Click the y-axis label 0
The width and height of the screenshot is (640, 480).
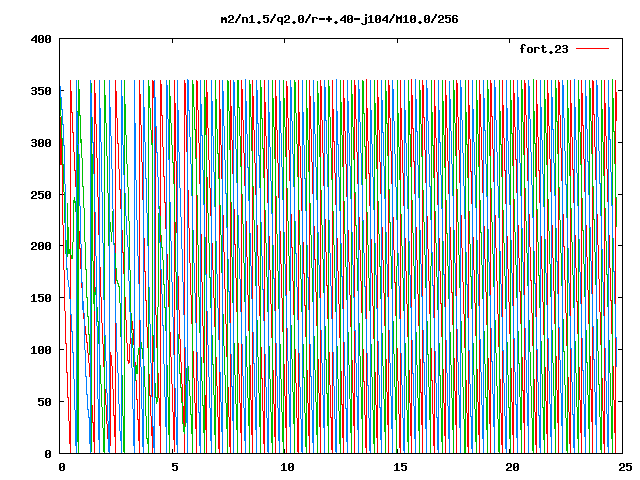(48, 454)
